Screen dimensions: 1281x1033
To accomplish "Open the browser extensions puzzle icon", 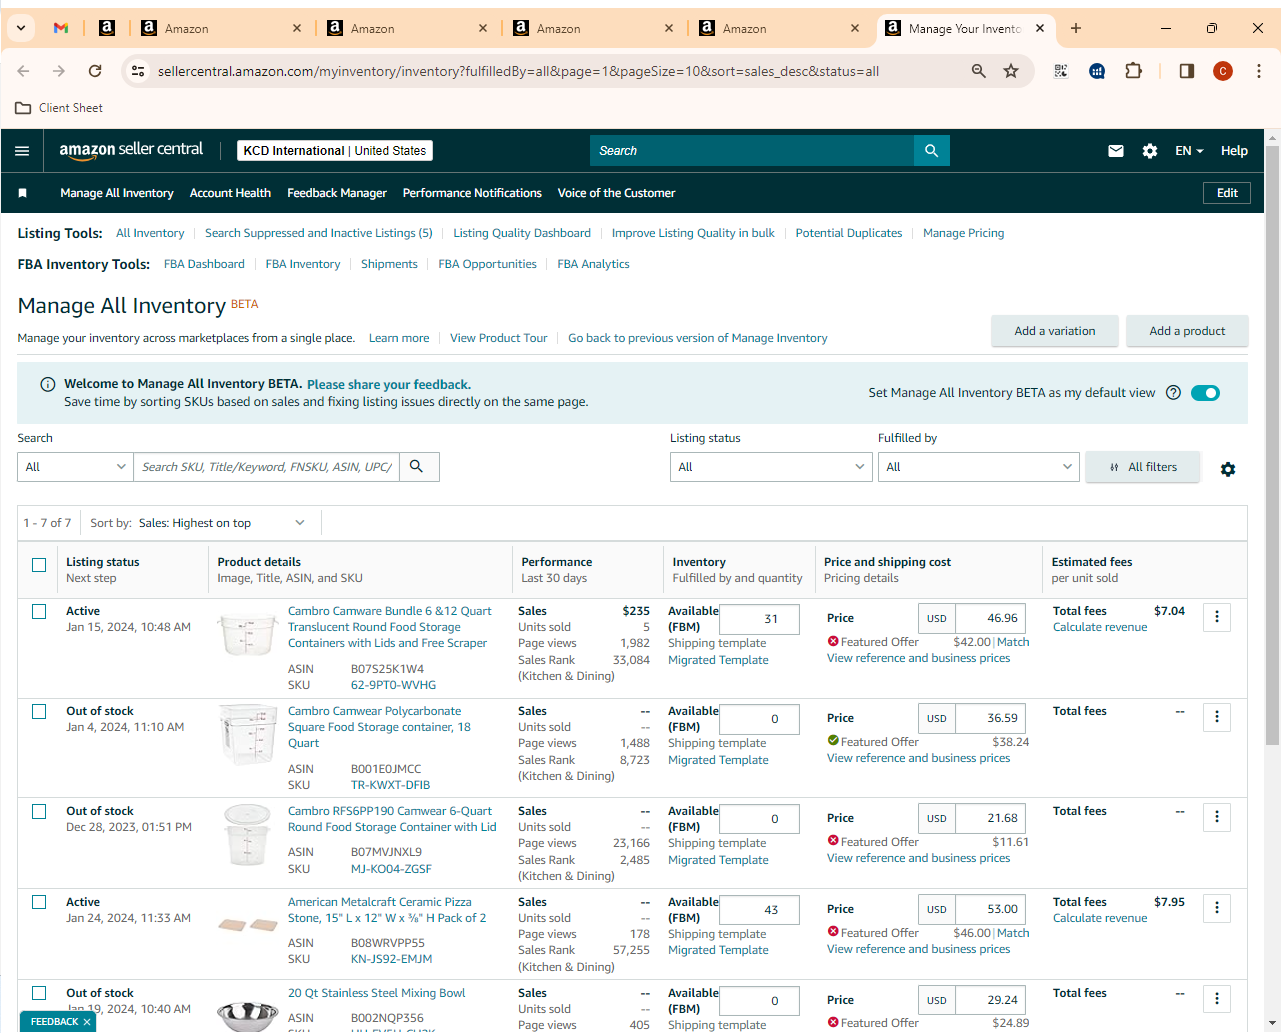I will click(x=1133, y=71).
